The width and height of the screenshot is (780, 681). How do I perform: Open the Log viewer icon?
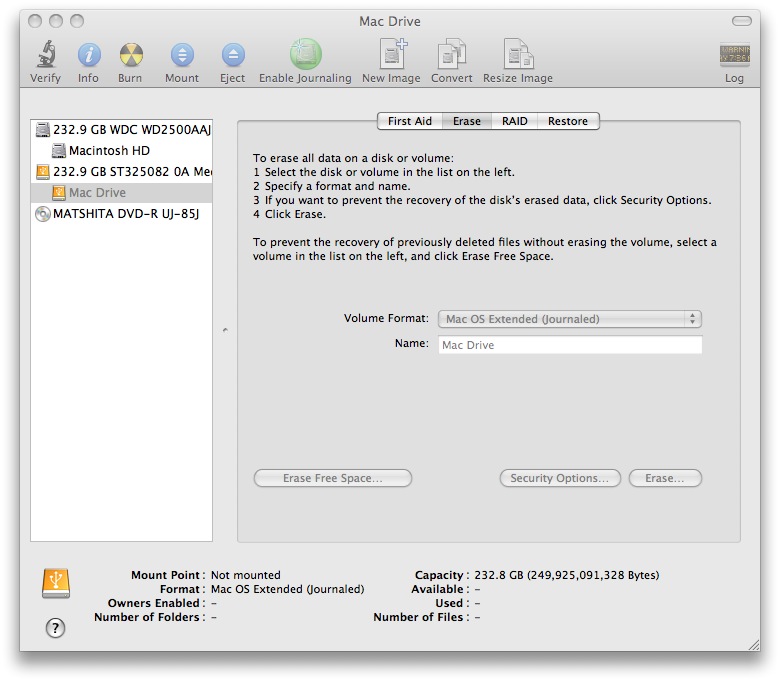(734, 54)
